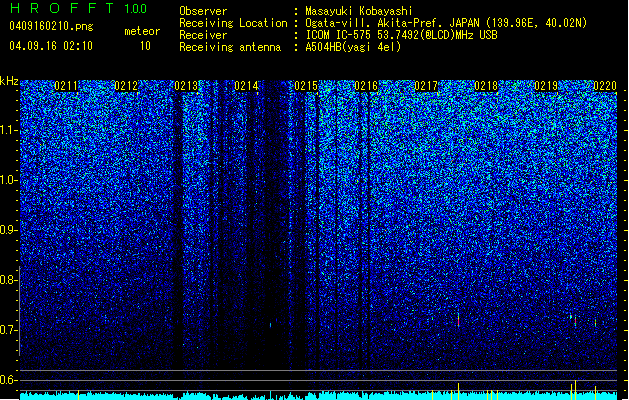Click the 0.8 frequency axis label

click(9, 280)
